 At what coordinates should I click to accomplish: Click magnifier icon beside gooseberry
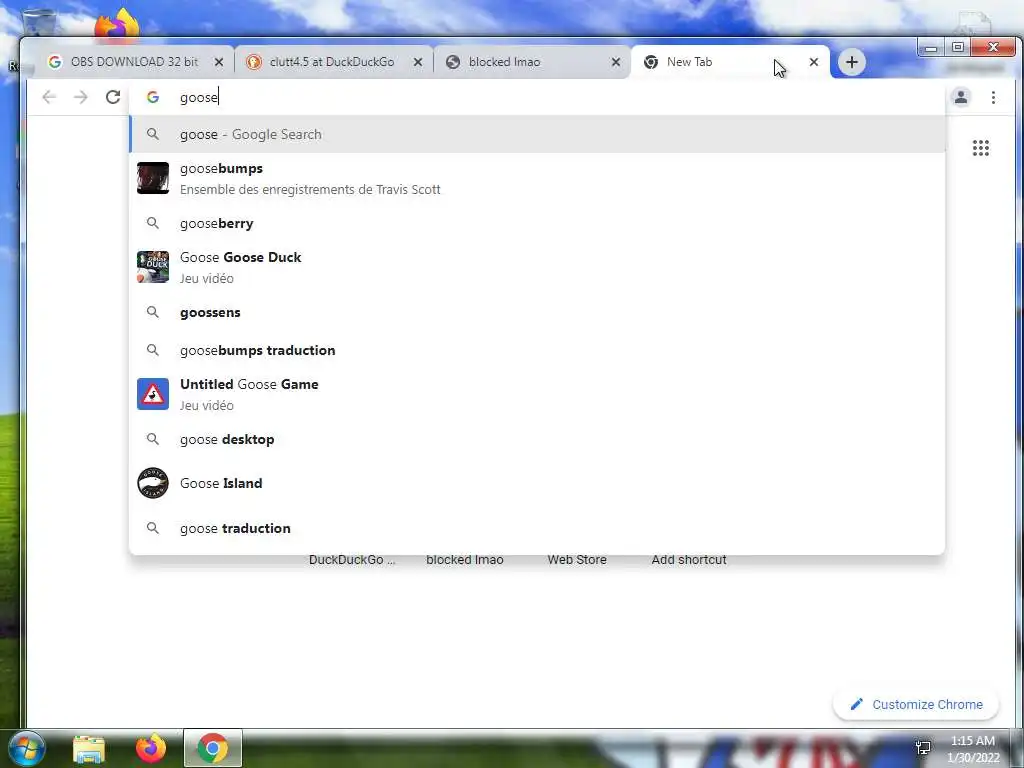[153, 223]
